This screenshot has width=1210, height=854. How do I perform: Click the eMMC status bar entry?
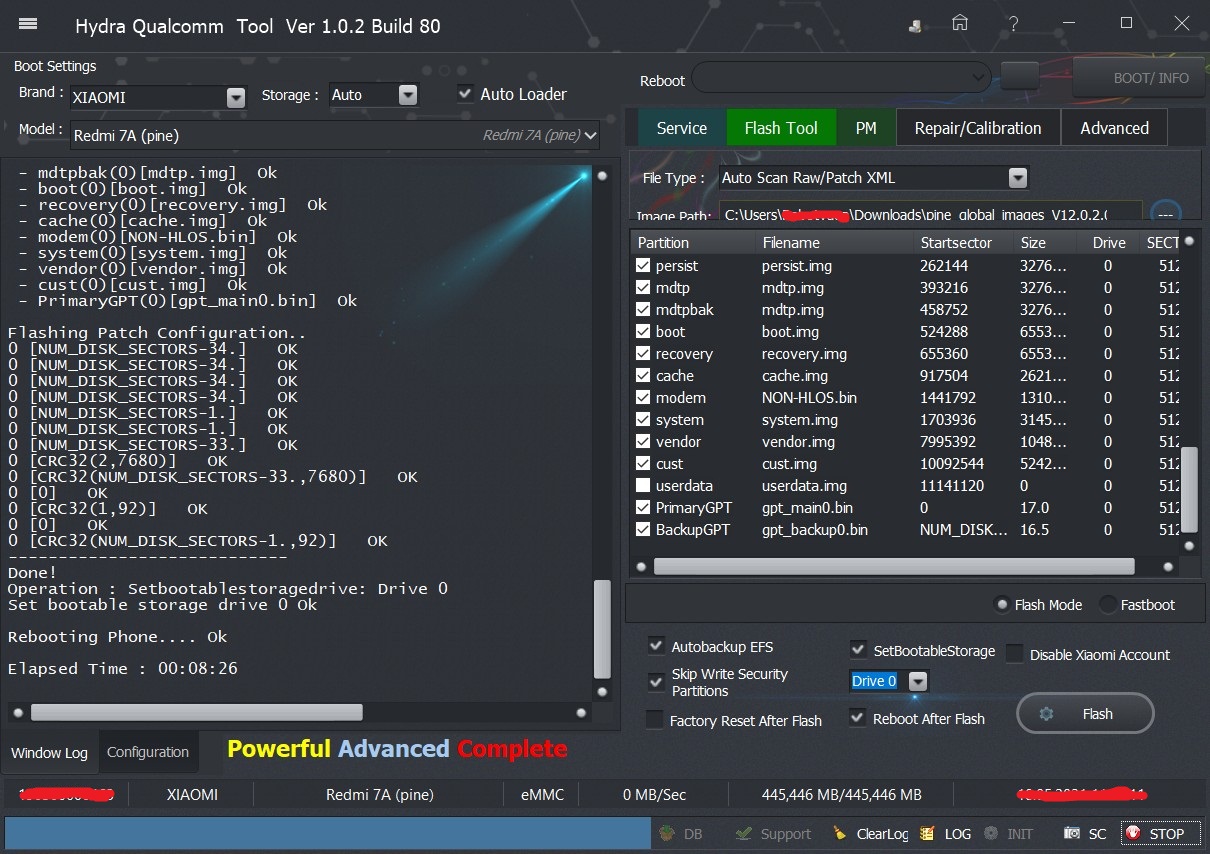(x=543, y=795)
